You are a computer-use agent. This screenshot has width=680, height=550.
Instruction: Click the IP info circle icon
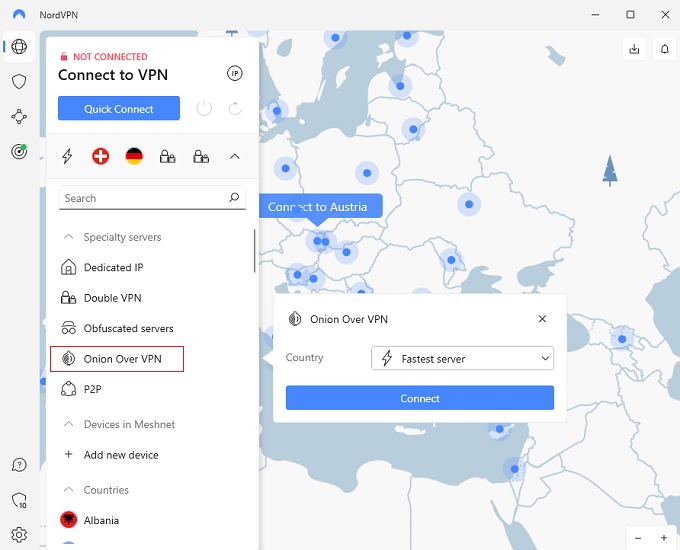[x=235, y=74]
